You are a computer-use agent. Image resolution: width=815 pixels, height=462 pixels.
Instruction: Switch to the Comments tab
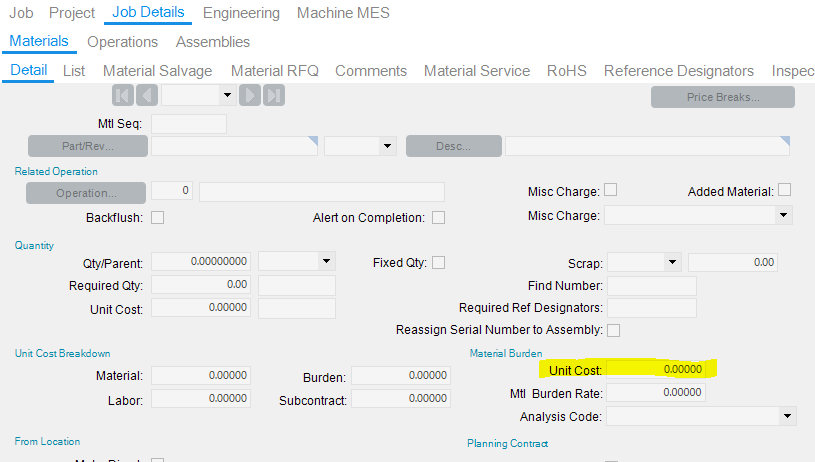pos(371,71)
